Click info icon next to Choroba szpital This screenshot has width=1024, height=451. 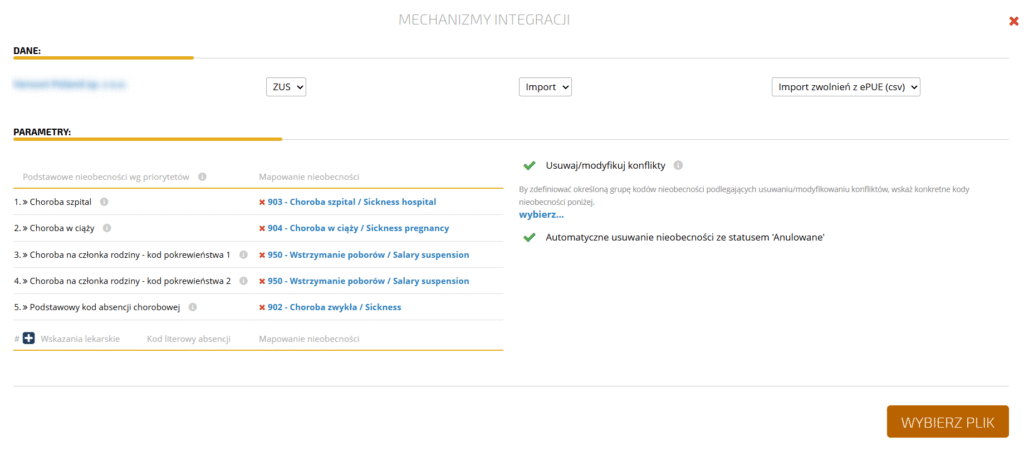pyautogui.click(x=105, y=201)
